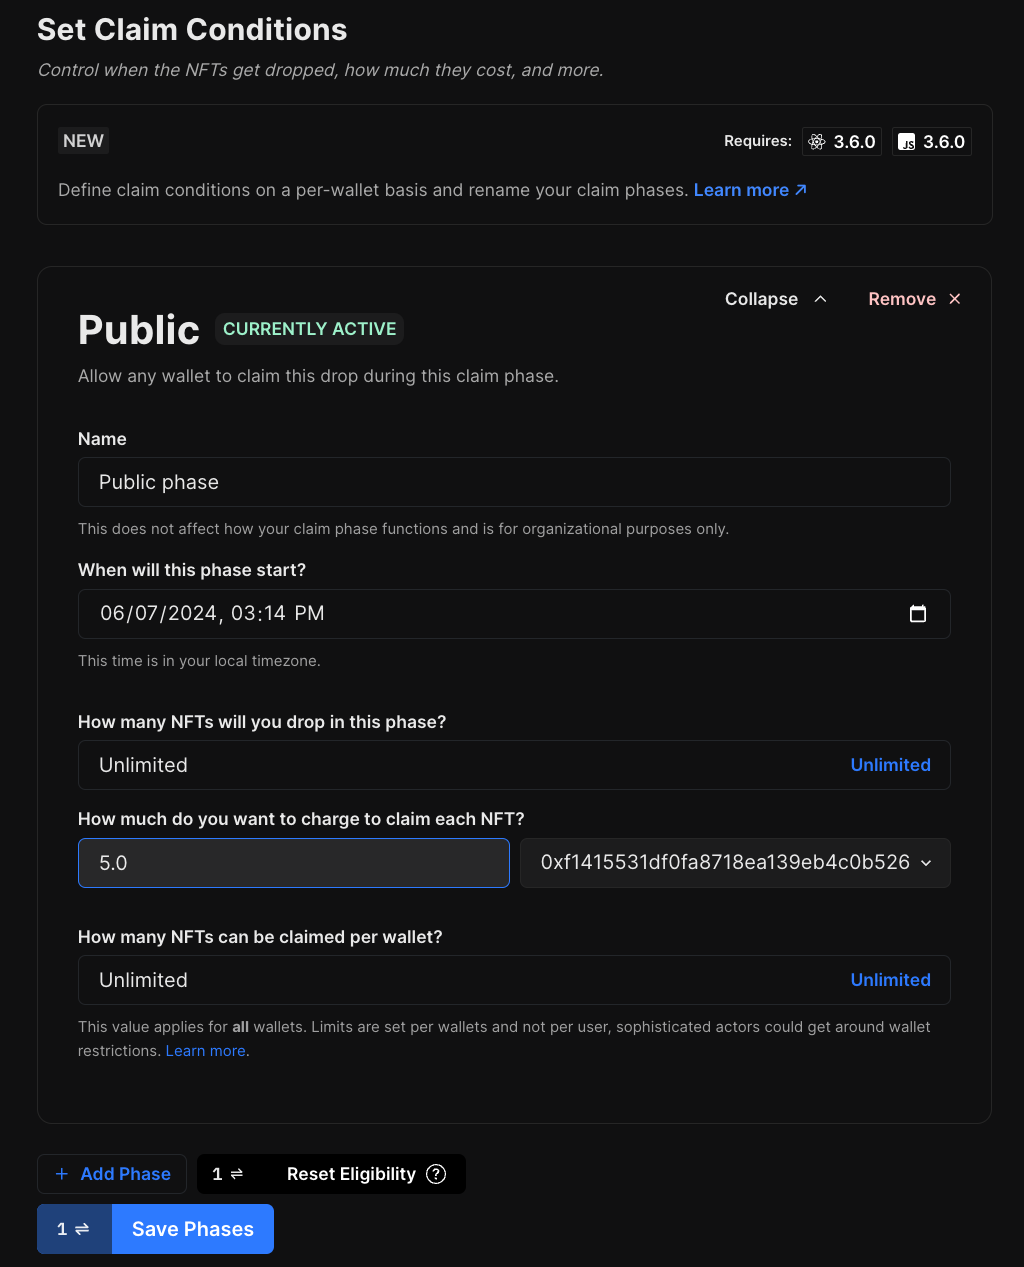Click the X icon next to Remove
1024x1267 pixels.
pyautogui.click(x=955, y=299)
